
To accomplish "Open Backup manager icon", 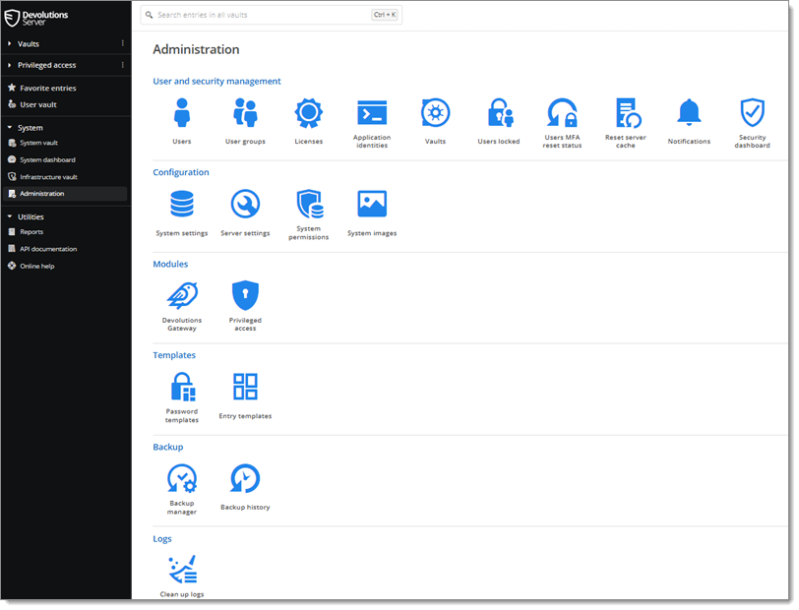I will click(182, 479).
